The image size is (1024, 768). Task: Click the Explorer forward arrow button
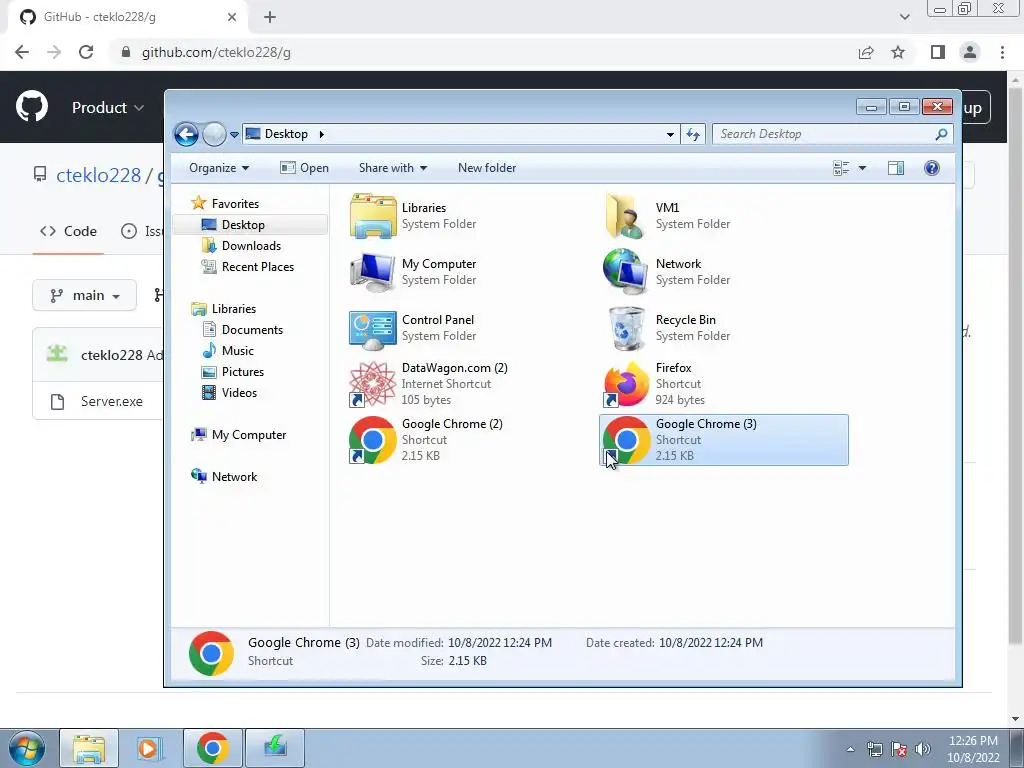(214, 135)
